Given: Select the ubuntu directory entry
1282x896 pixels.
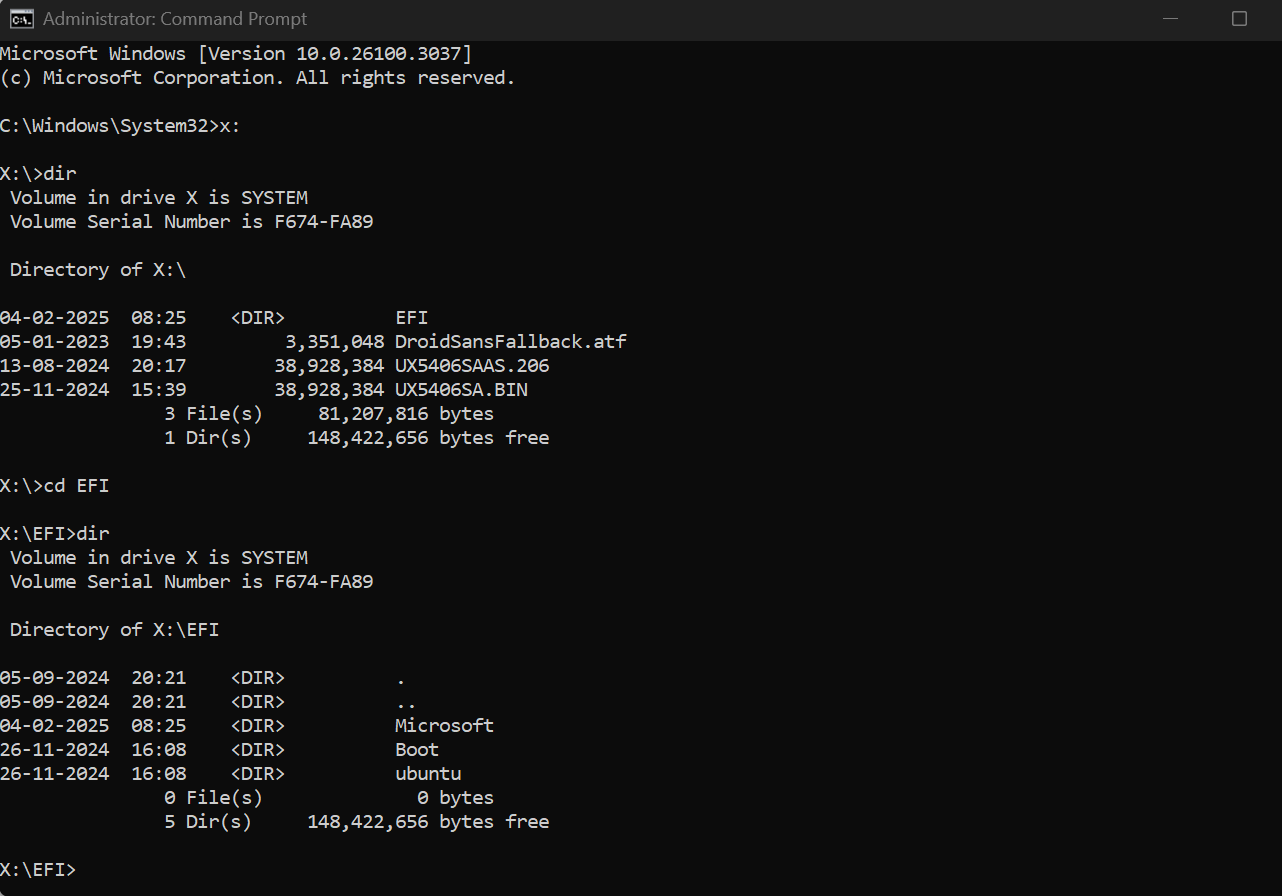Looking at the screenshot, I should (x=428, y=773).
